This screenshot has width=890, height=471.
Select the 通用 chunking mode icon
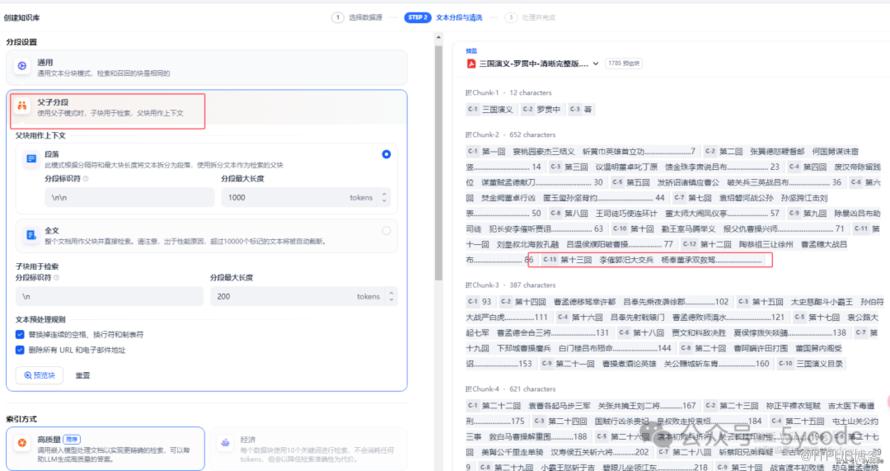point(22,66)
